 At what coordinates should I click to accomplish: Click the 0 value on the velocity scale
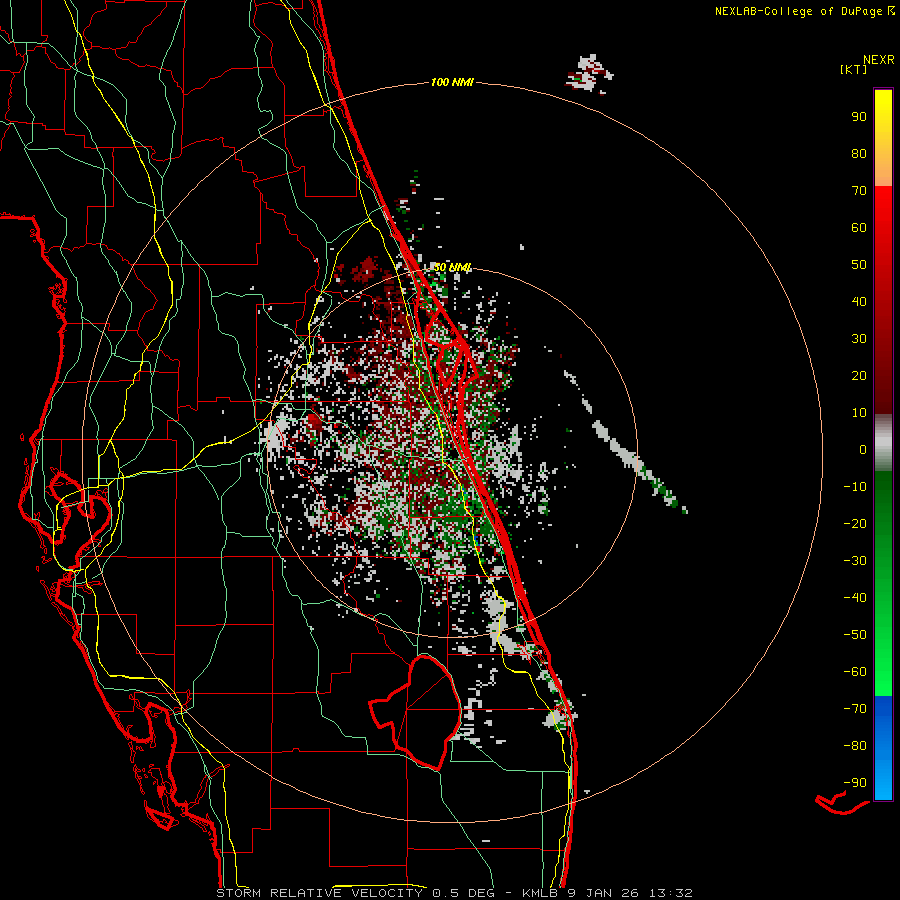pos(863,450)
